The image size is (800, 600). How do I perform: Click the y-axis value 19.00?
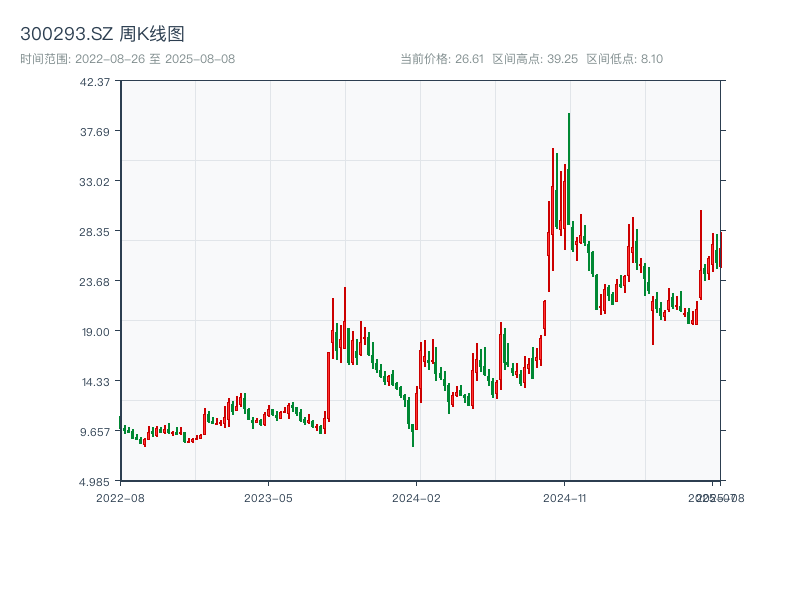point(96,332)
